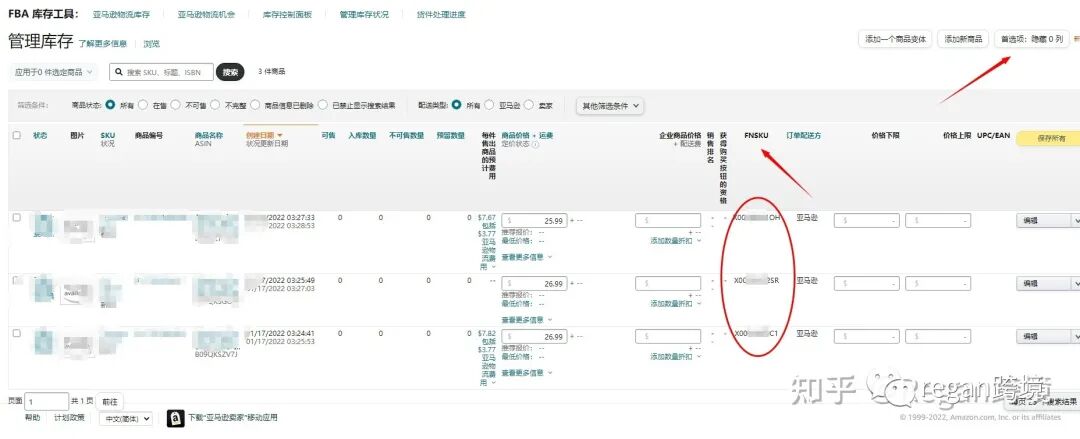The height and width of the screenshot is (439, 1080).
Task: Expand 查看更多信息 in the 25.99 row
Action: pyautogui.click(x=527, y=257)
